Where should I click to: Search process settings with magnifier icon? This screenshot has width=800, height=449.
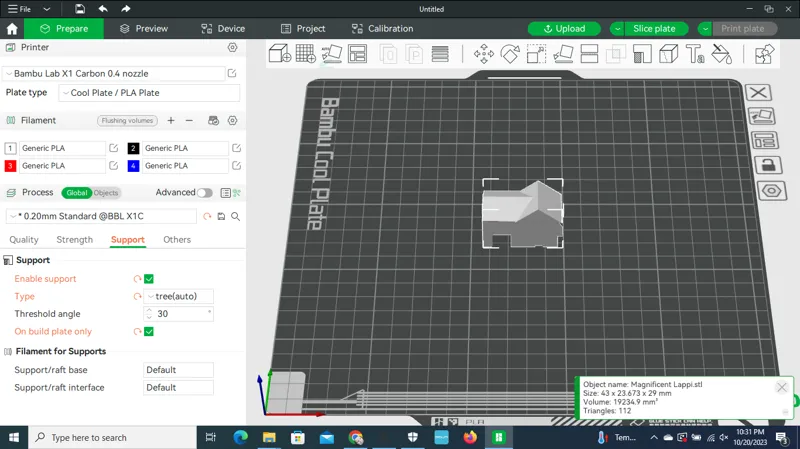click(236, 216)
